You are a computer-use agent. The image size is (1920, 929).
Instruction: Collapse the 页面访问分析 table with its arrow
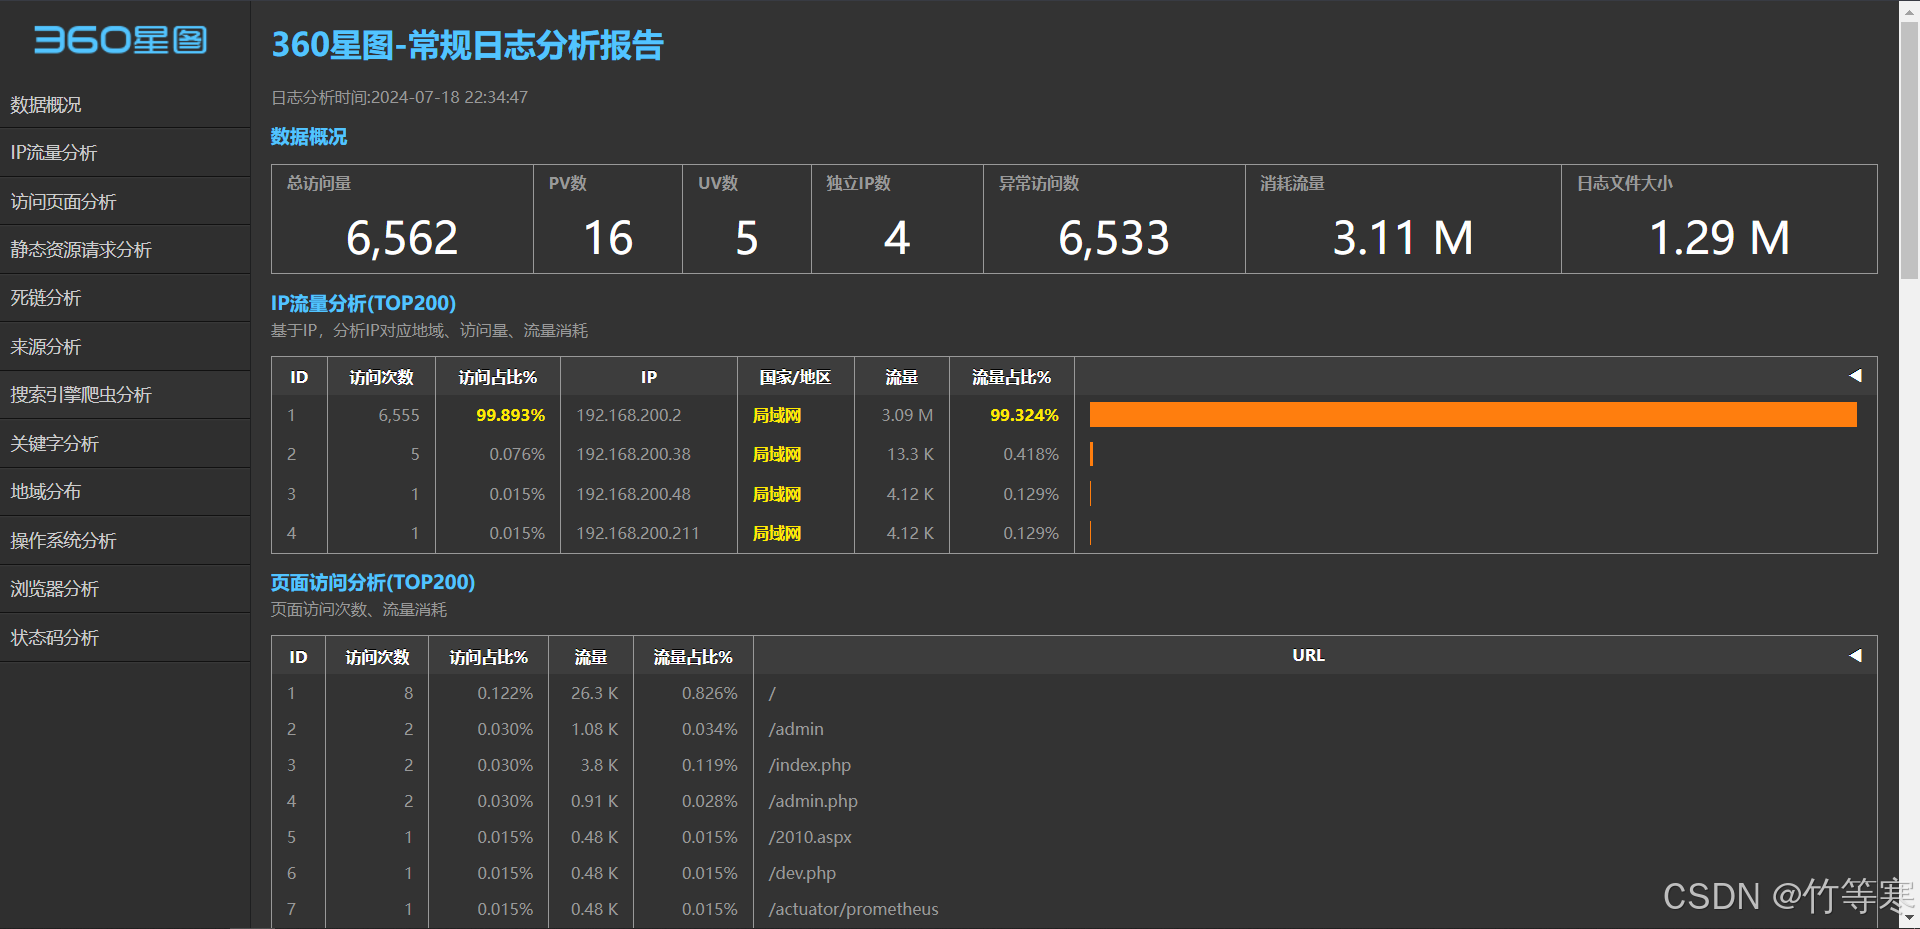pos(1855,656)
